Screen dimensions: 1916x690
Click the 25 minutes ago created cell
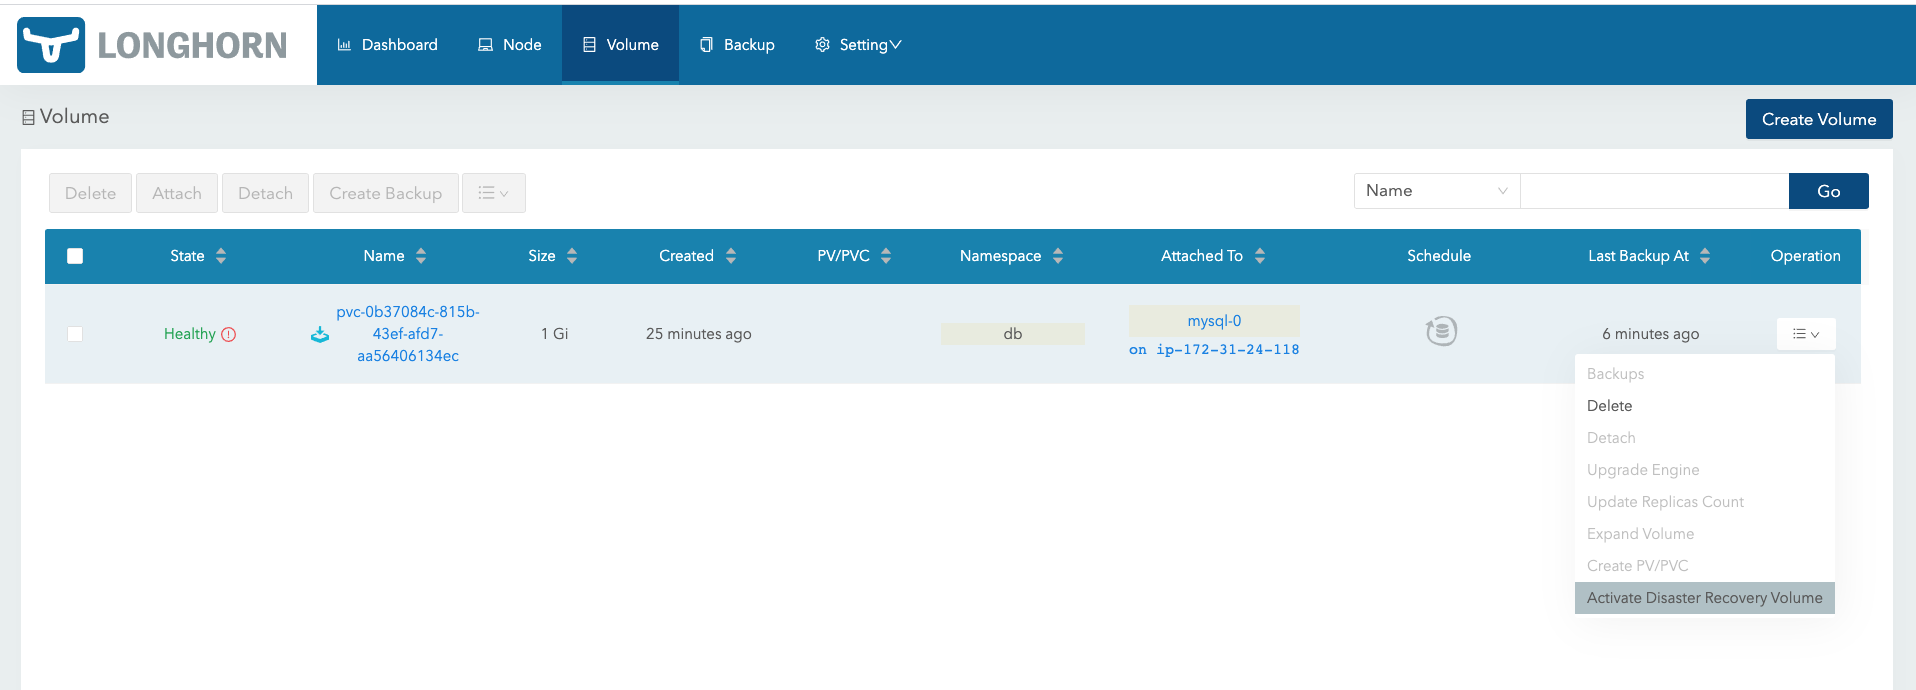pyautogui.click(x=698, y=334)
